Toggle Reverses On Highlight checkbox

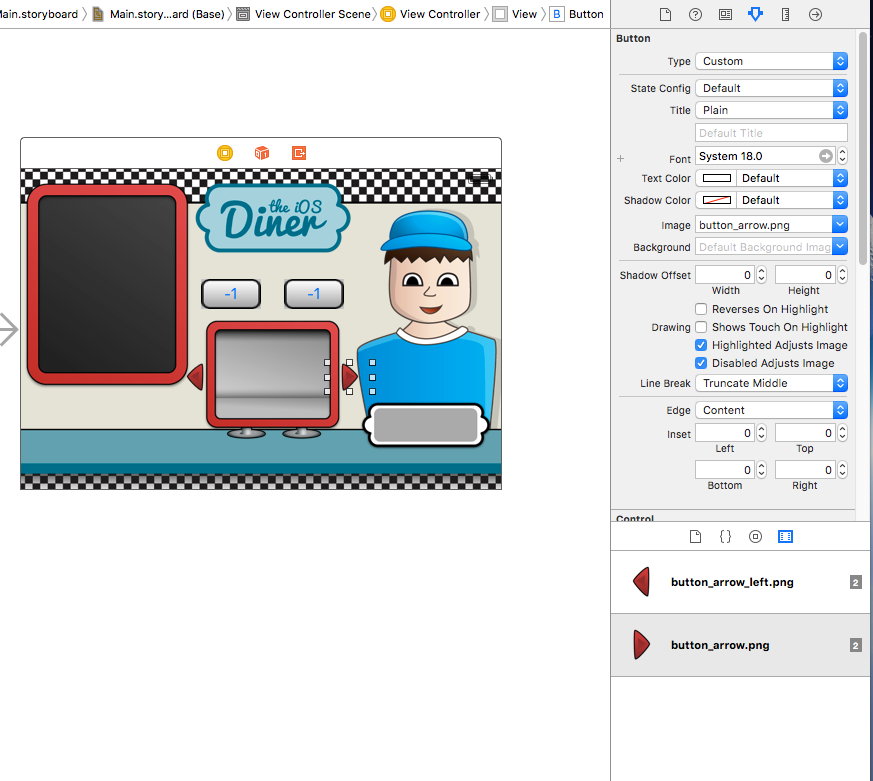pyautogui.click(x=701, y=309)
